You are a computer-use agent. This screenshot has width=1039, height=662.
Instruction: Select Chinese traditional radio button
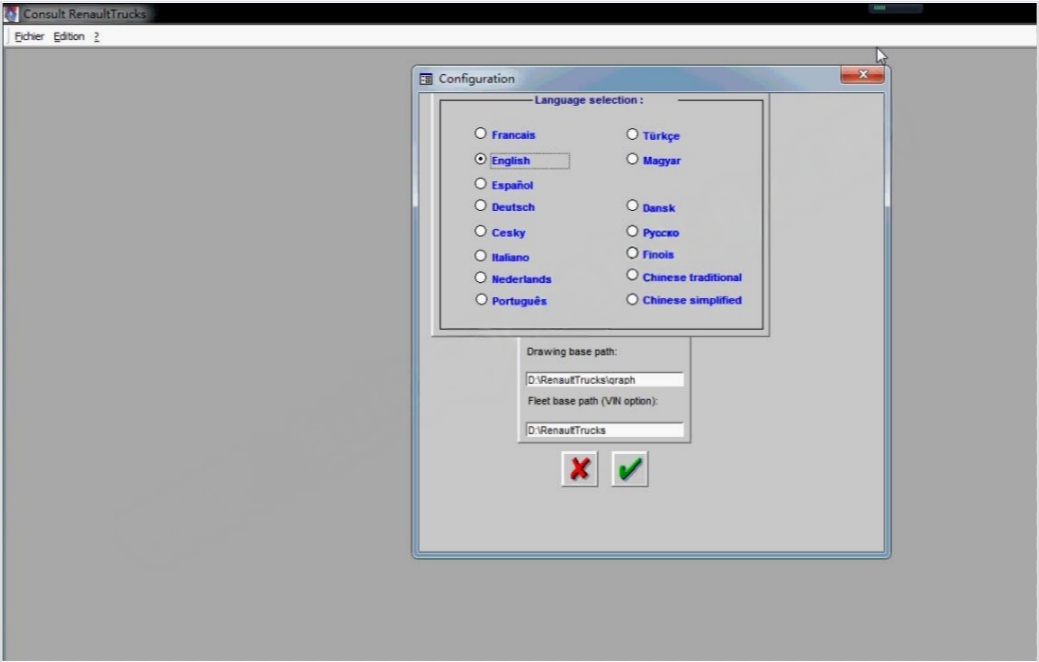(632, 275)
